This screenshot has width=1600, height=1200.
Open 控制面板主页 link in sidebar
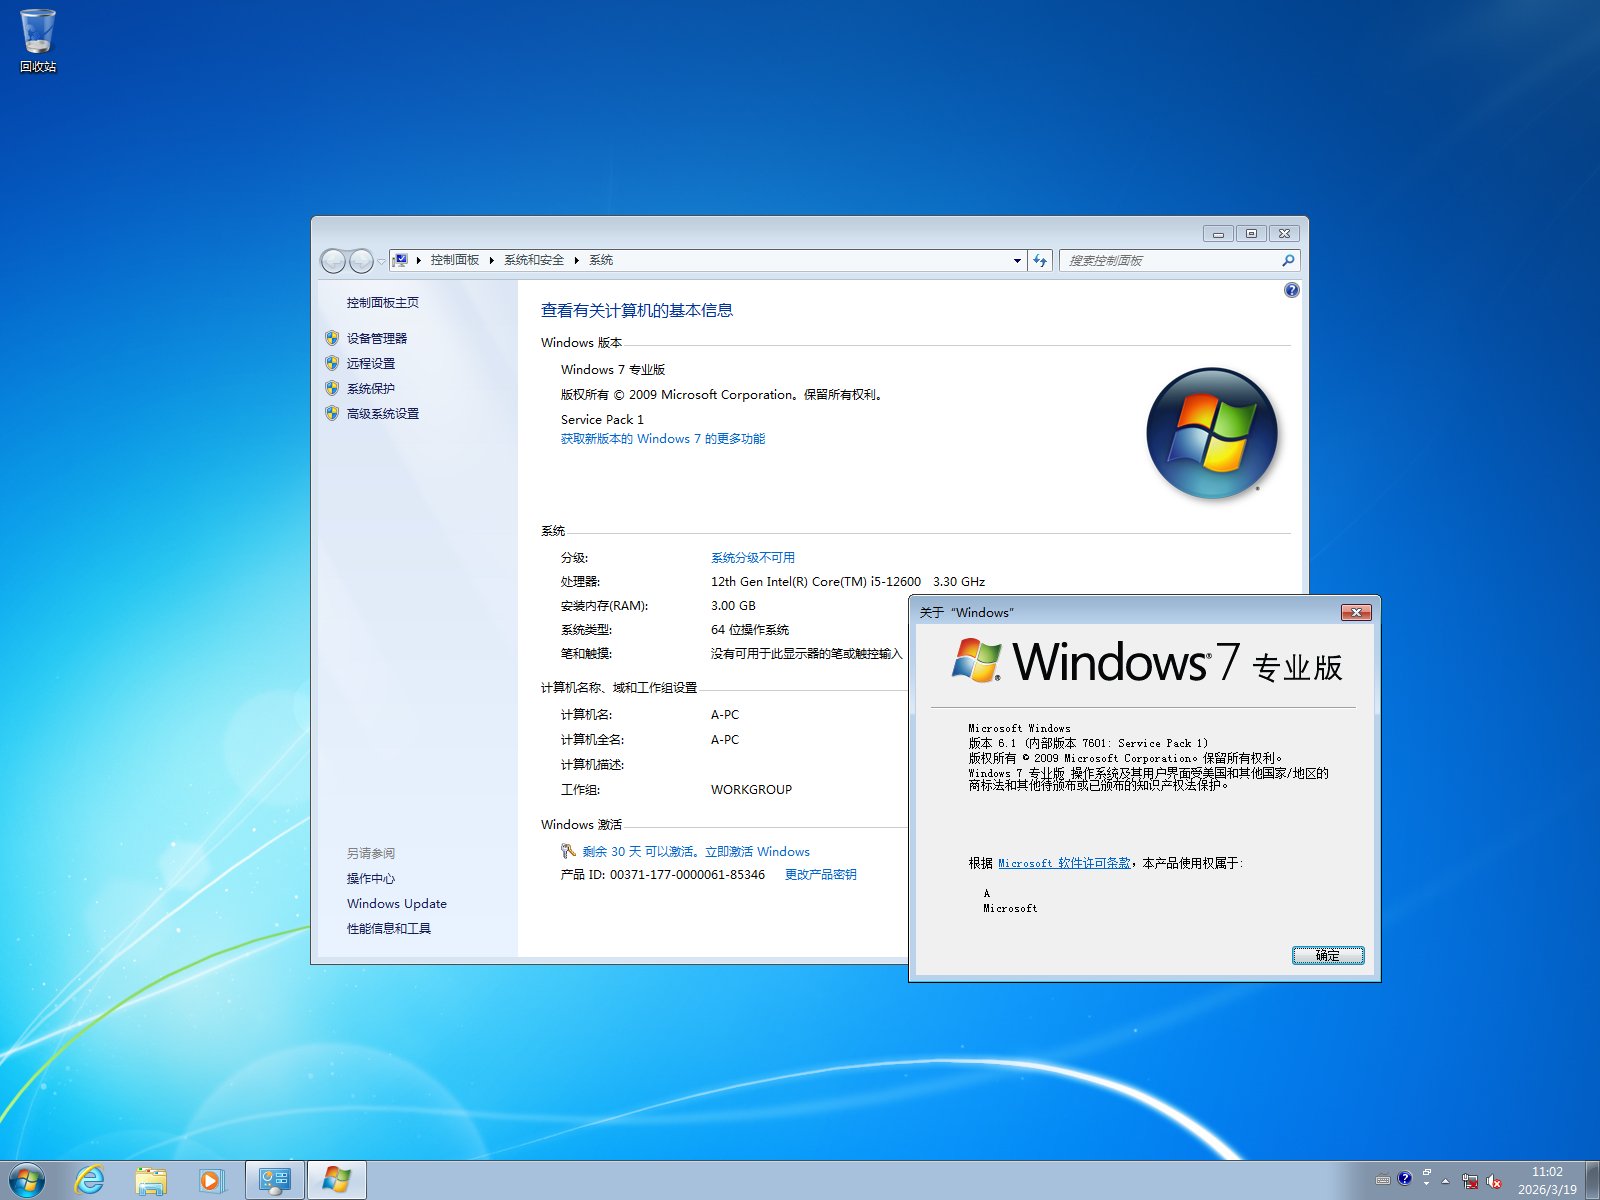tap(383, 303)
